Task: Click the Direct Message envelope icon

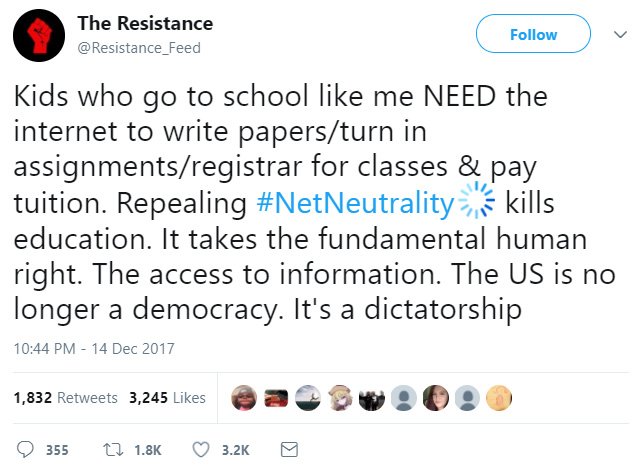Action: [x=290, y=450]
